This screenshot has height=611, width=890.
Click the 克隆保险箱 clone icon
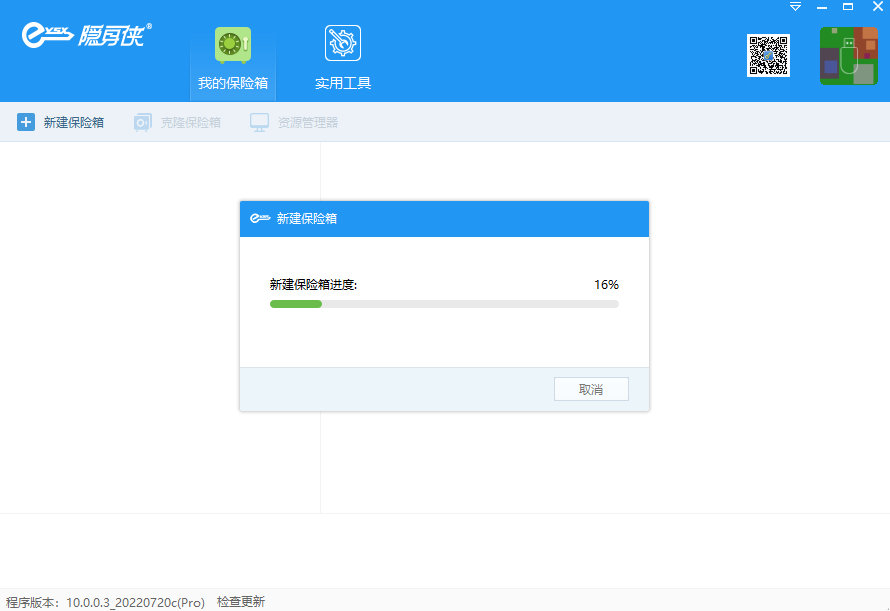click(x=142, y=122)
